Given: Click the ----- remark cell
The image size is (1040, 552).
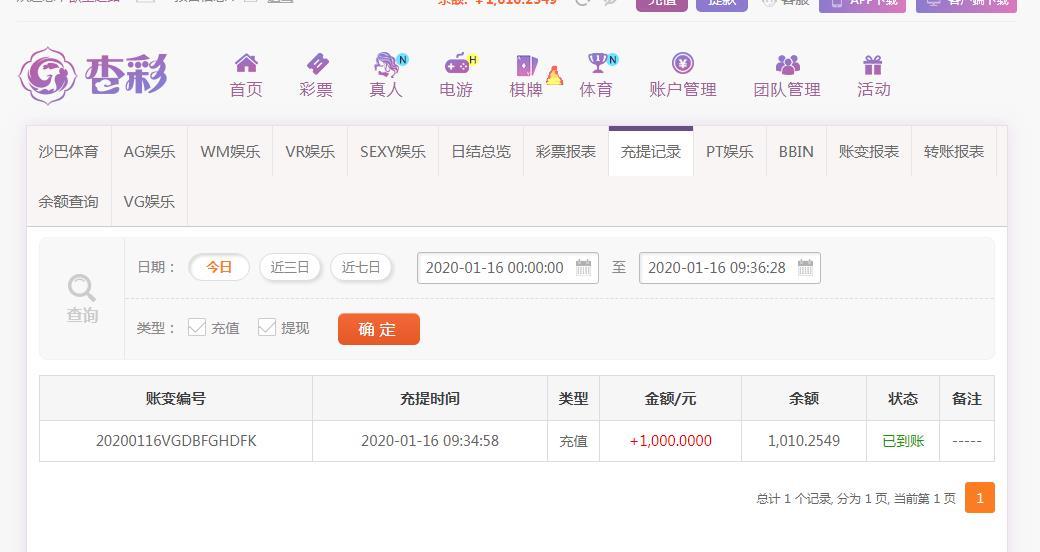Looking at the screenshot, I should click(967, 441).
